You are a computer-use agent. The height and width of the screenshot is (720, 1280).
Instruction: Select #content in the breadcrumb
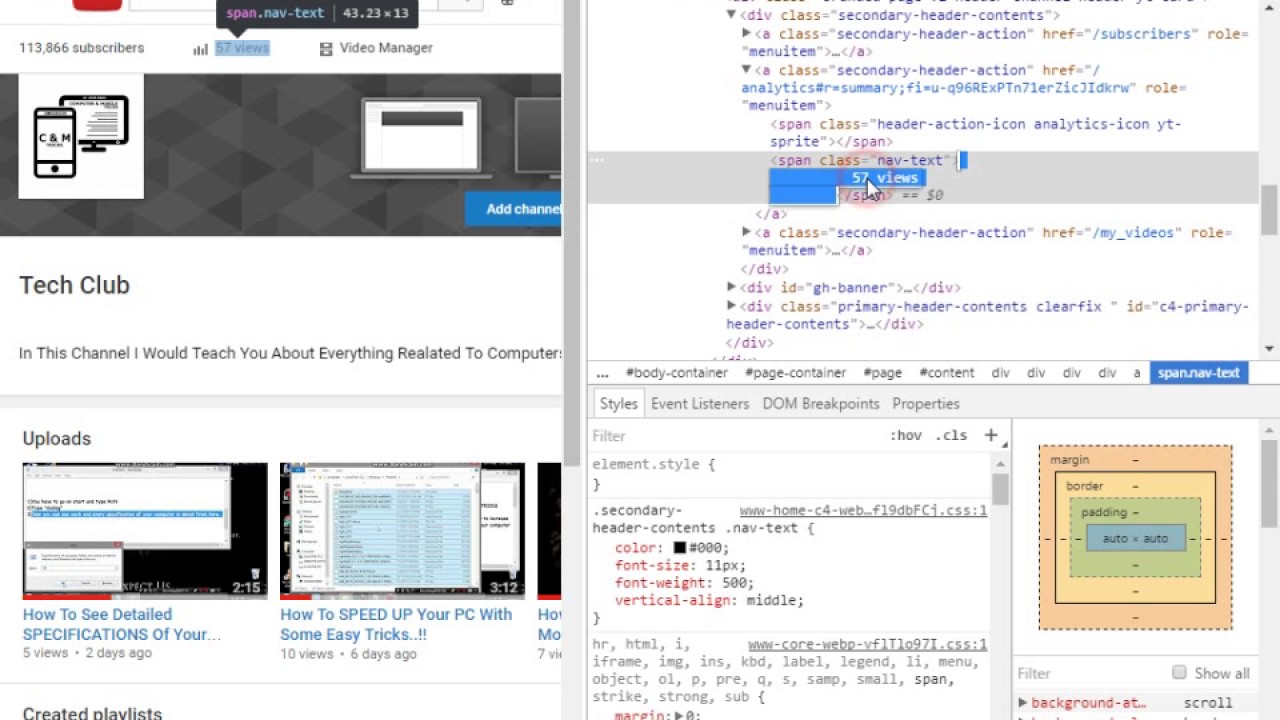[x=946, y=373]
